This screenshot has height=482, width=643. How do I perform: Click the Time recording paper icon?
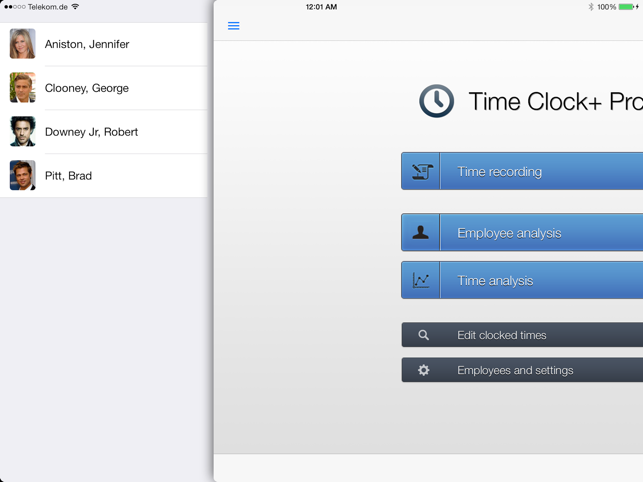pos(422,171)
